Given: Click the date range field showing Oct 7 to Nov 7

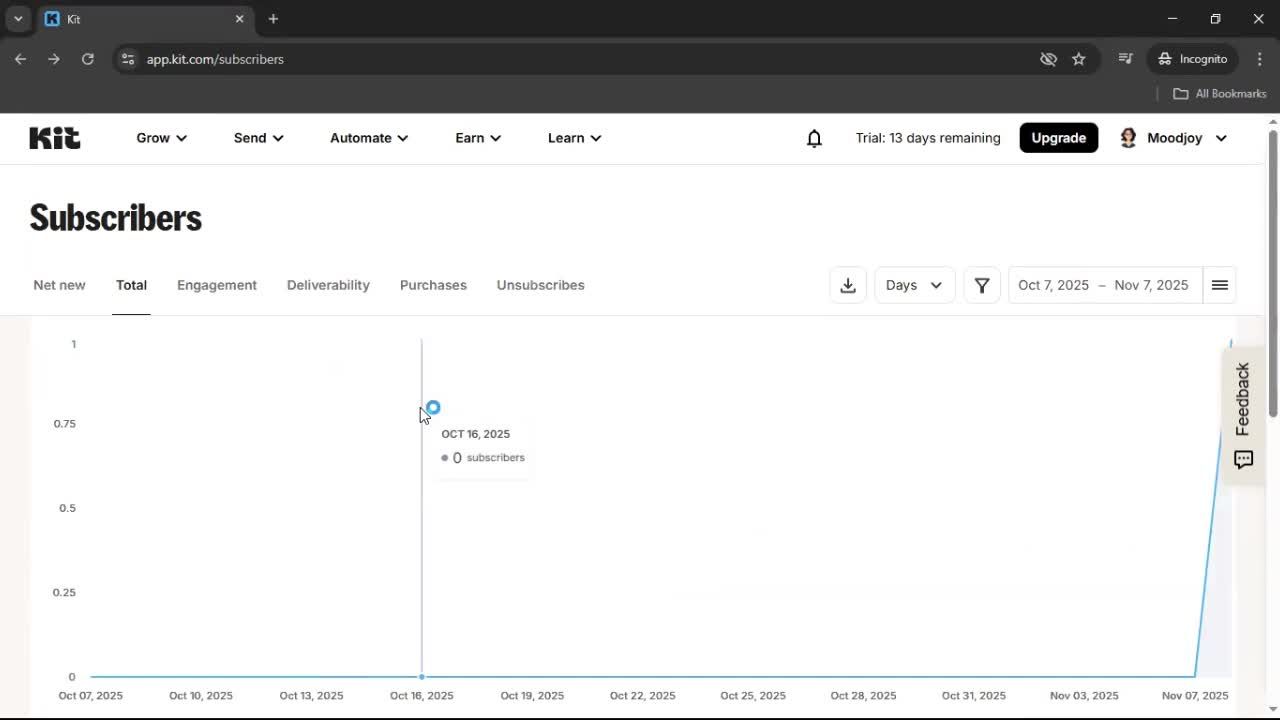Looking at the screenshot, I should (1103, 285).
